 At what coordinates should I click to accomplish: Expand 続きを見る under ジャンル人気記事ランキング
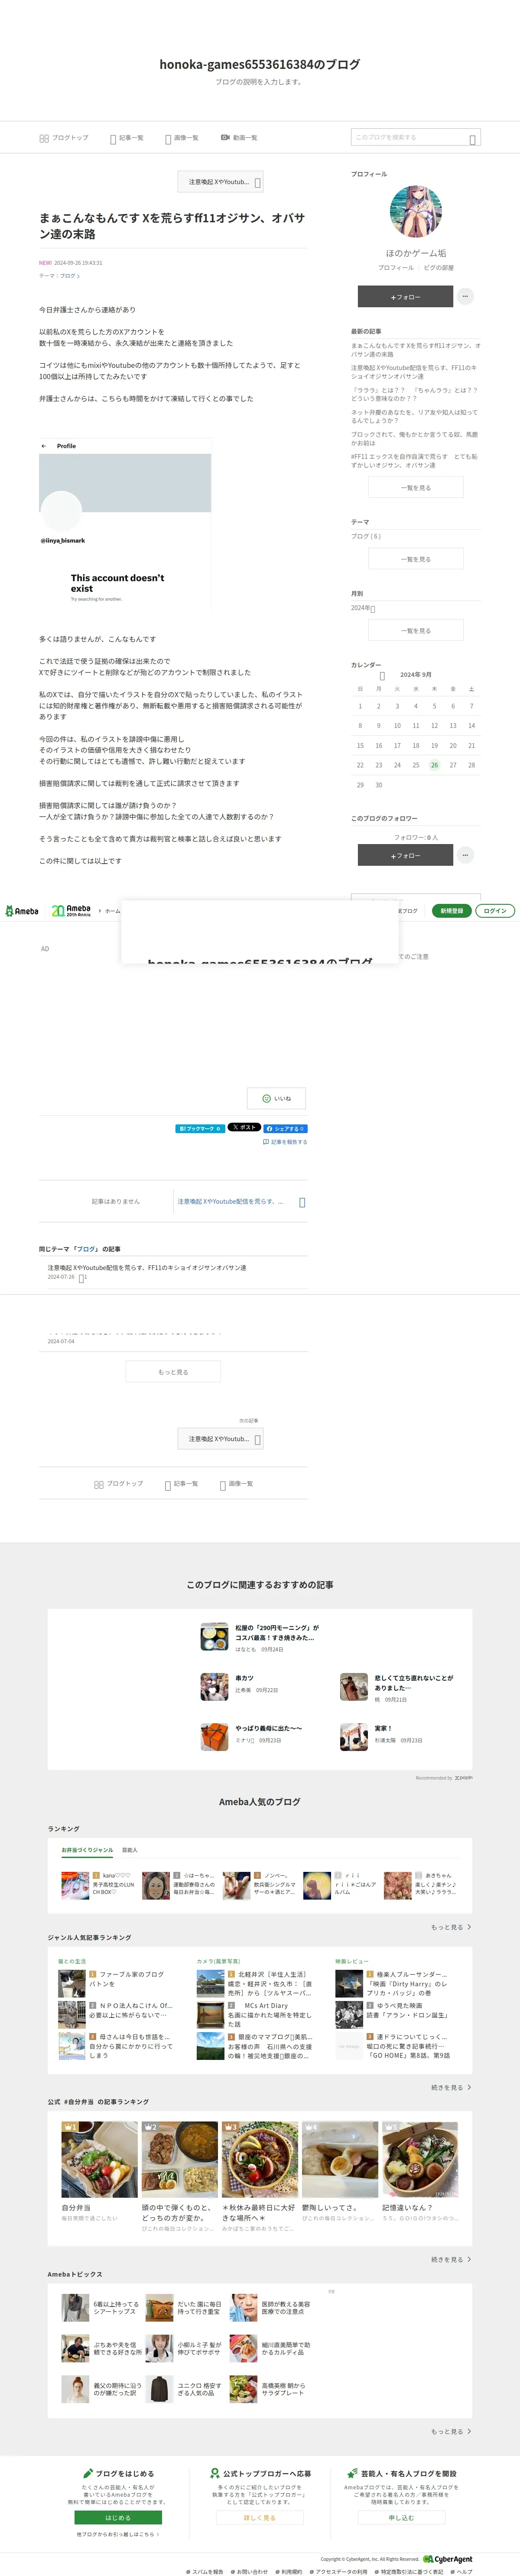[451, 2087]
